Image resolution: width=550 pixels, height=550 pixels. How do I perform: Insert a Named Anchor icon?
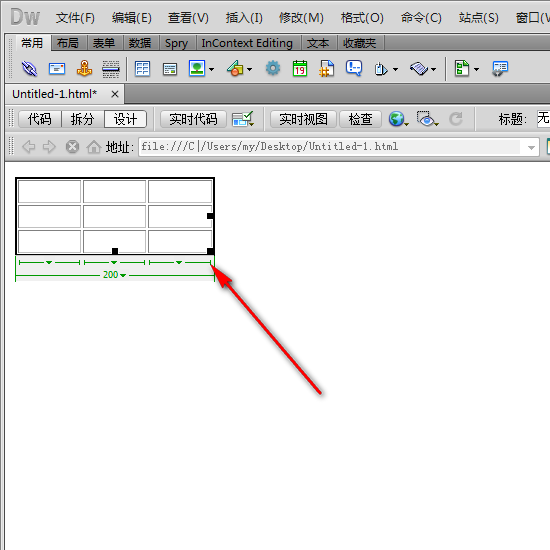click(84, 69)
